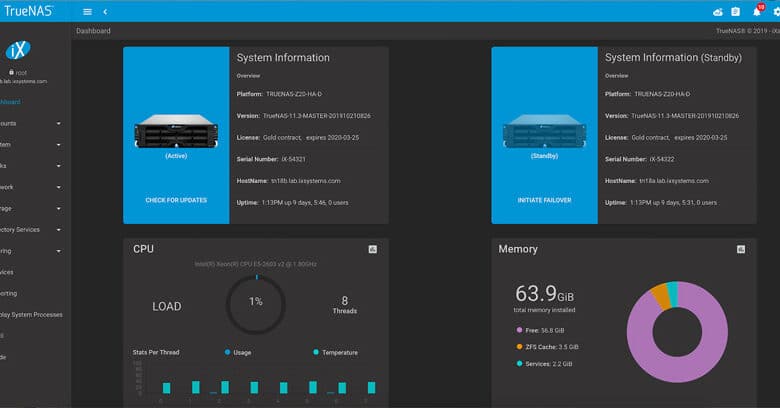Open Dashboard in the sidebar

click(x=10, y=102)
